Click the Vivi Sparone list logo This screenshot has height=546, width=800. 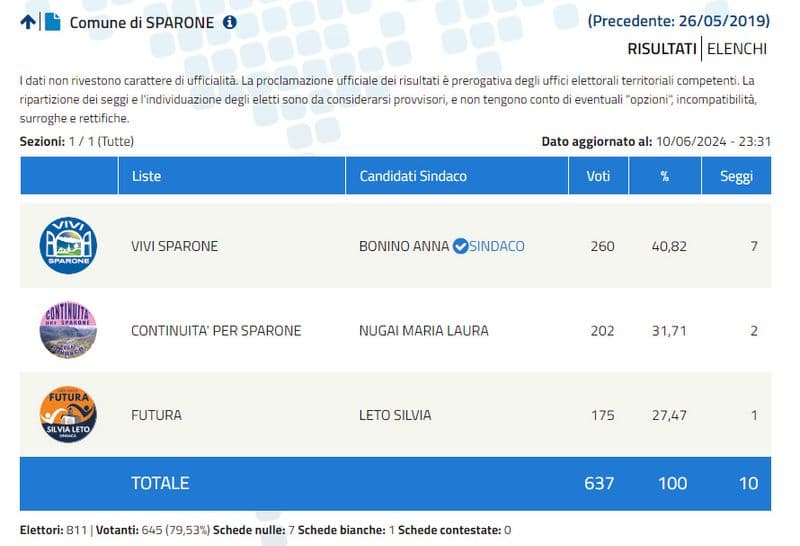pos(68,245)
